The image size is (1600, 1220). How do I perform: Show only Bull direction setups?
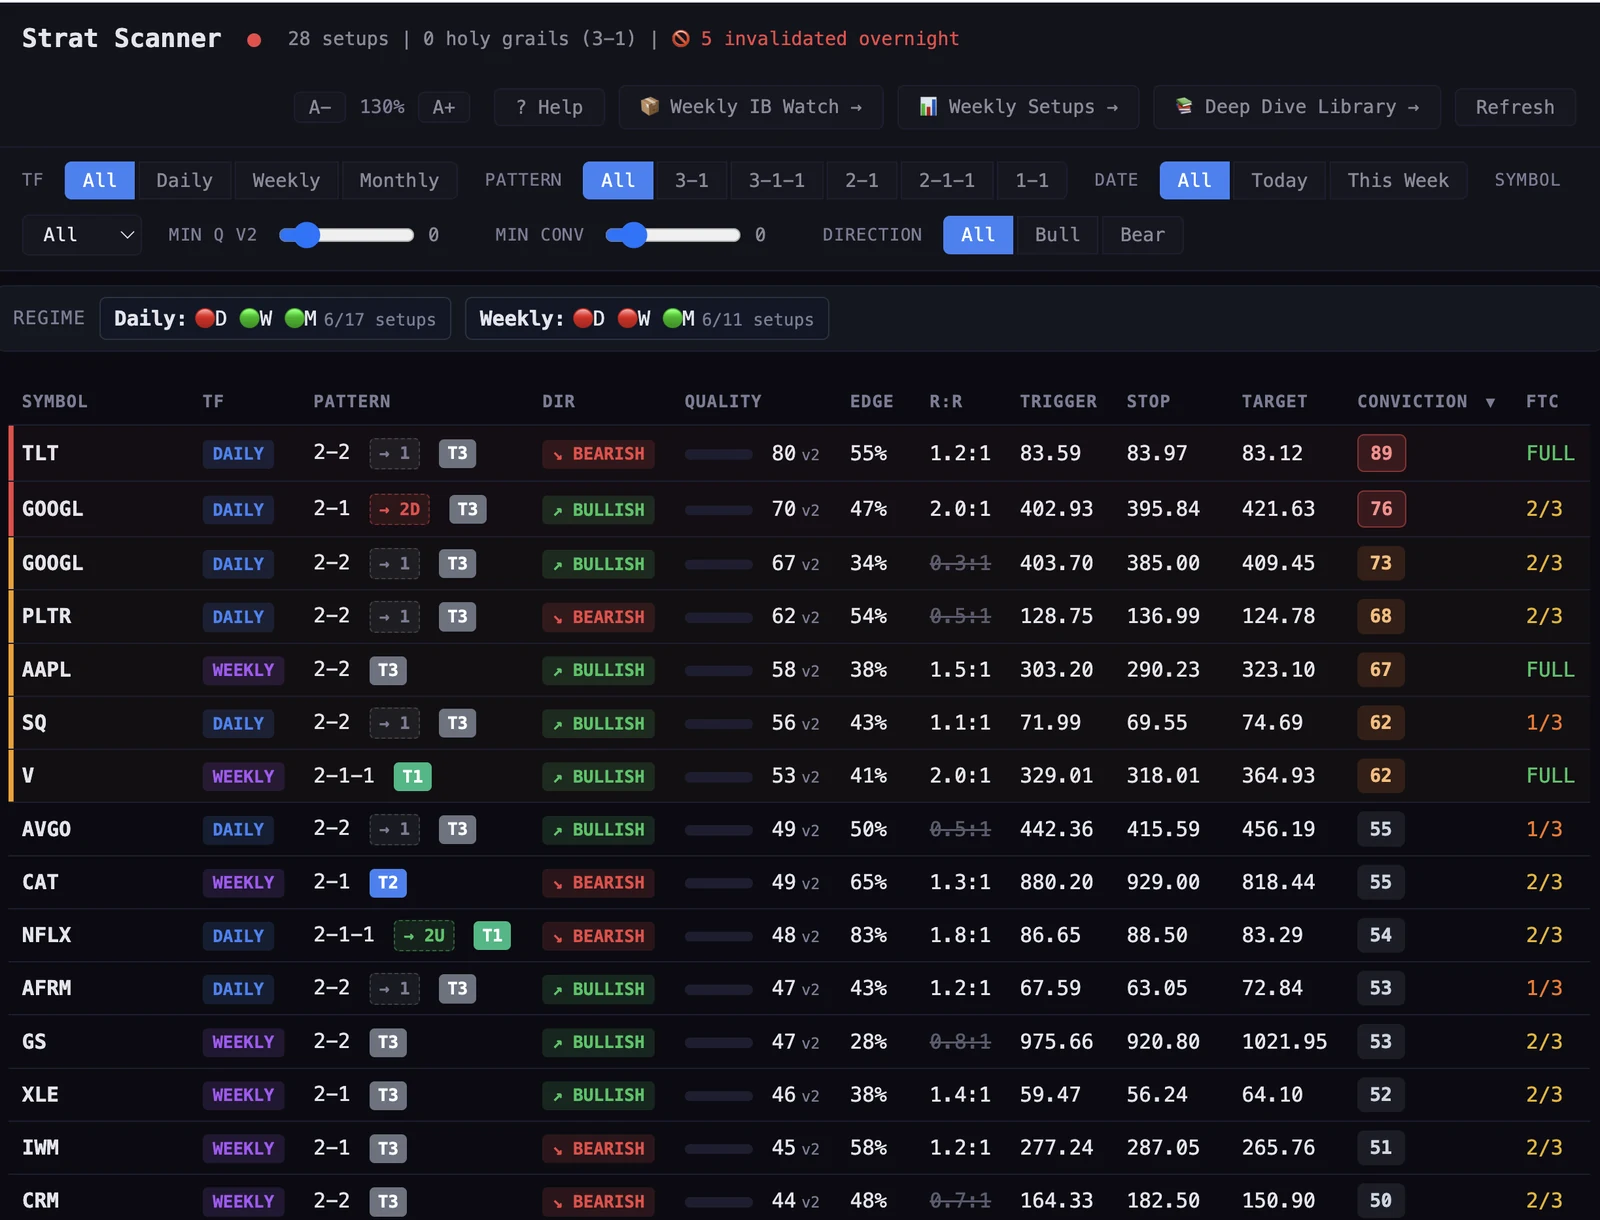click(x=1057, y=235)
